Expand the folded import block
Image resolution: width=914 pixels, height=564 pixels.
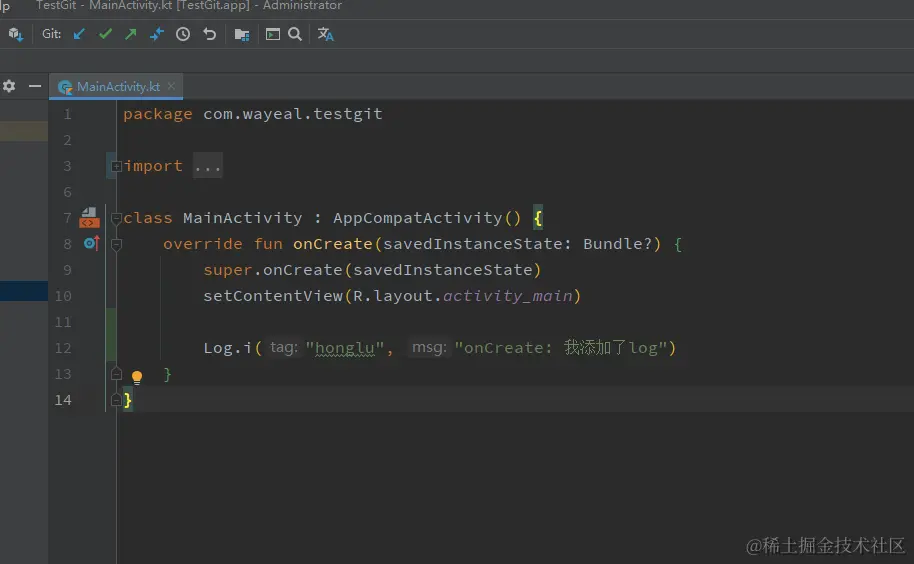click(116, 167)
